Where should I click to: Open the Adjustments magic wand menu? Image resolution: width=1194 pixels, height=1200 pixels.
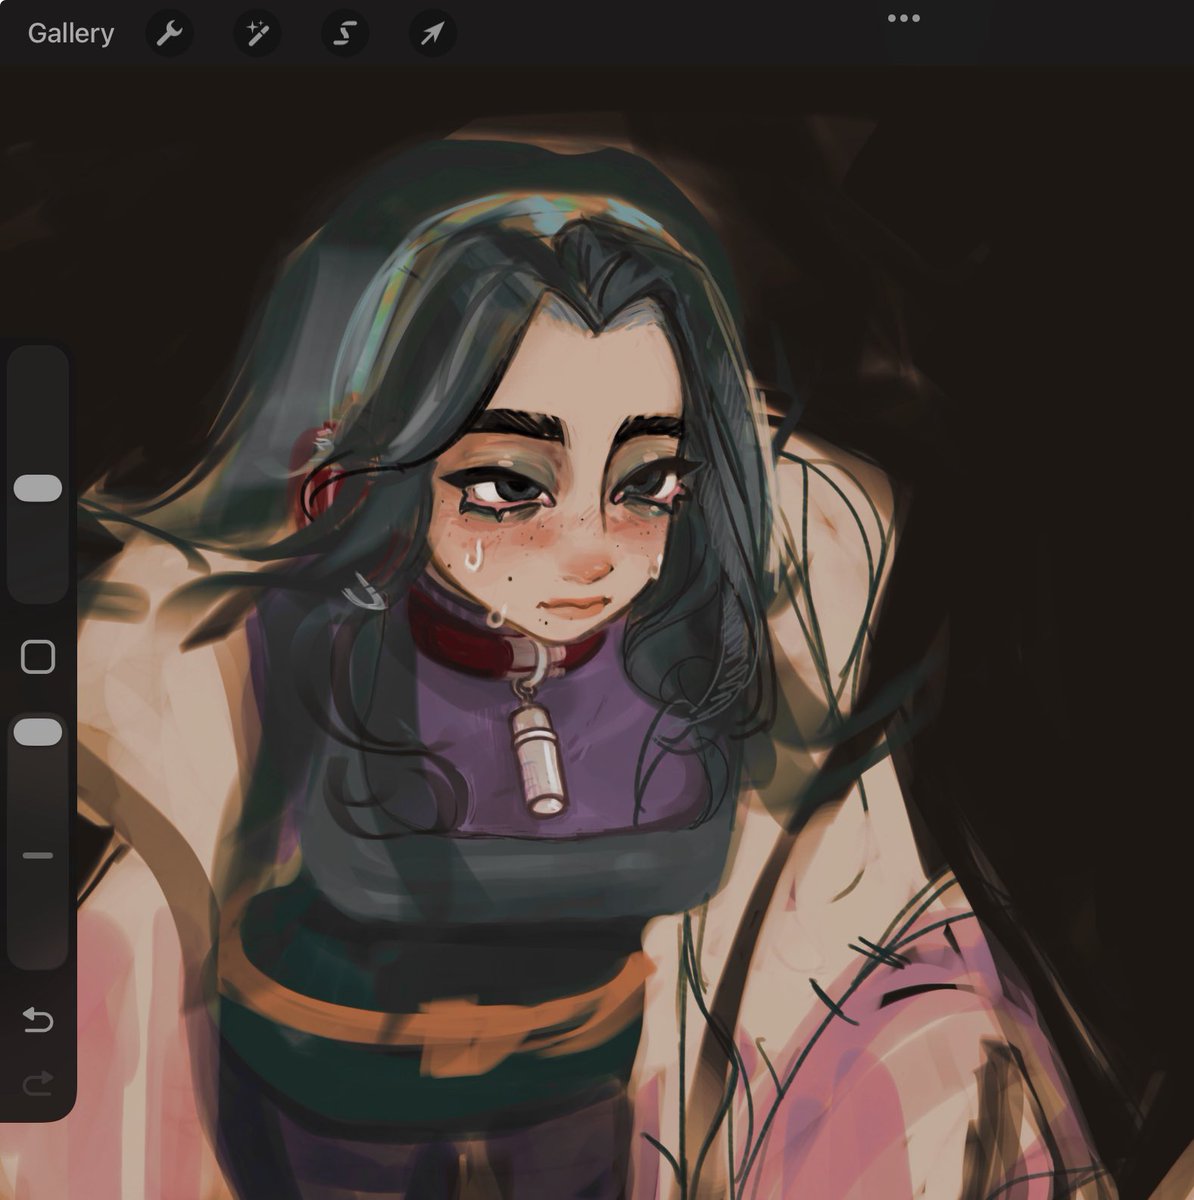257,34
